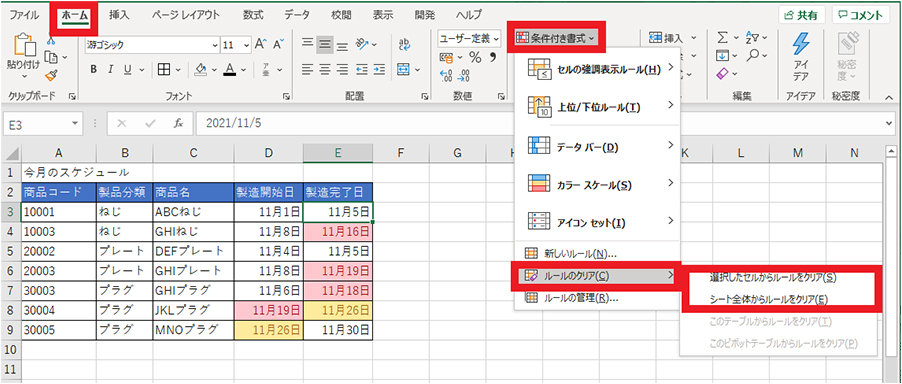The height and width of the screenshot is (384, 902).
Task: Increase font size with the larger A icon
Action: tap(261, 44)
